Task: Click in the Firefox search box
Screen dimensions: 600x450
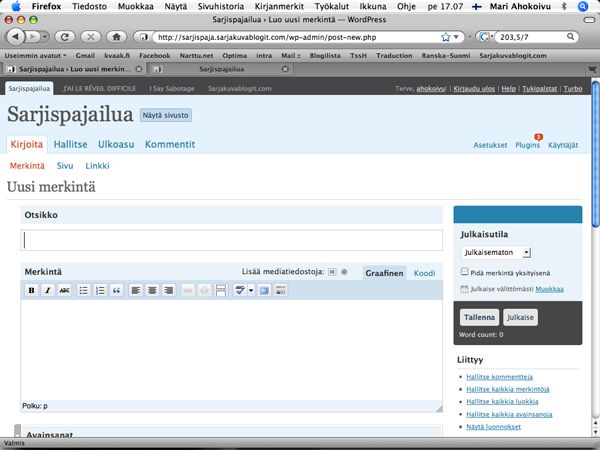Action: [x=532, y=37]
